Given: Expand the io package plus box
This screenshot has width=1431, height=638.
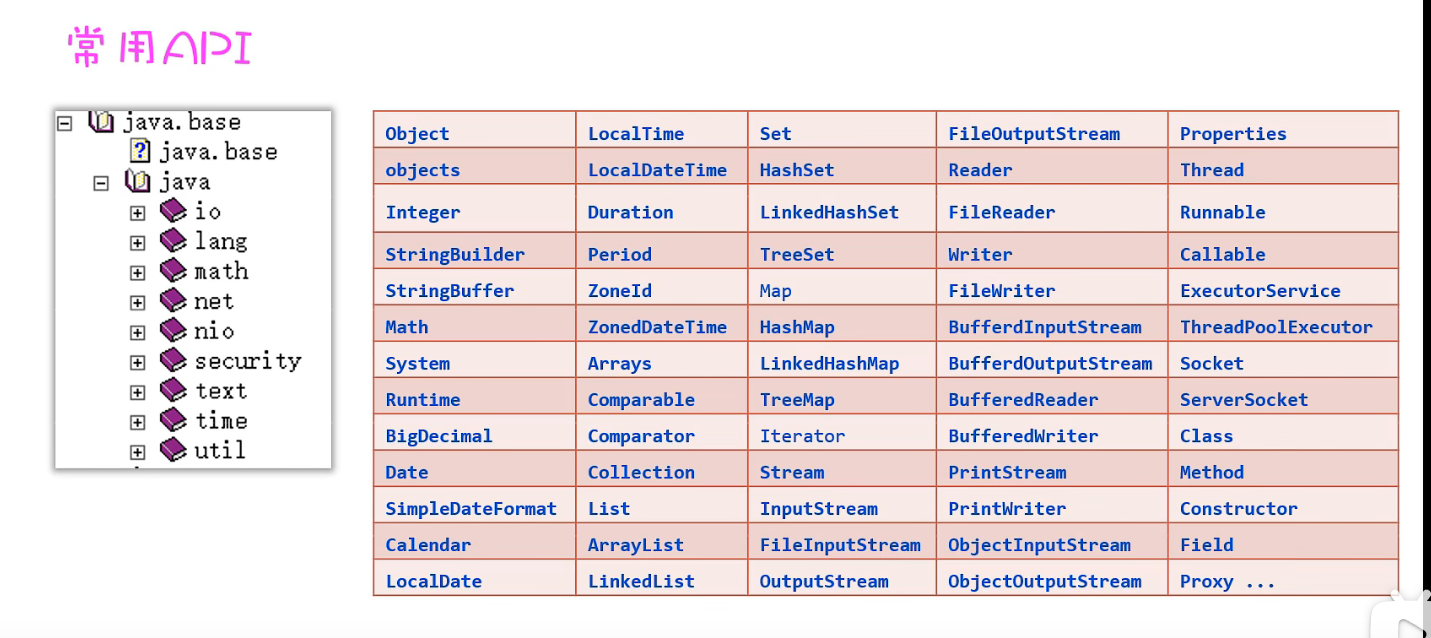Looking at the screenshot, I should tap(137, 213).
